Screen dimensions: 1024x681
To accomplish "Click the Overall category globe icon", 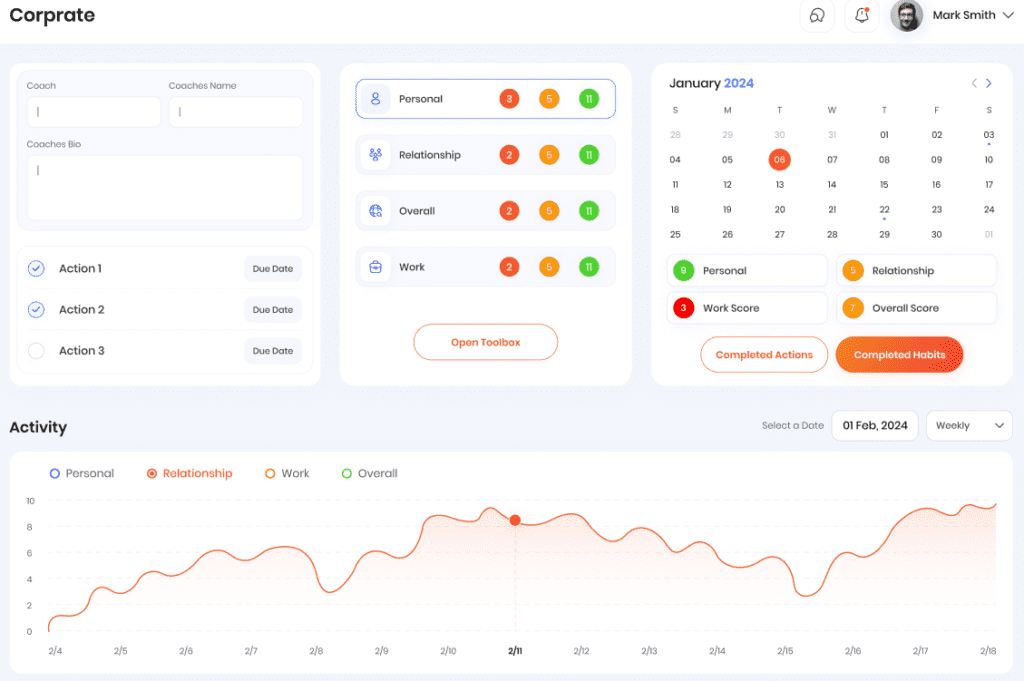I will [x=376, y=211].
